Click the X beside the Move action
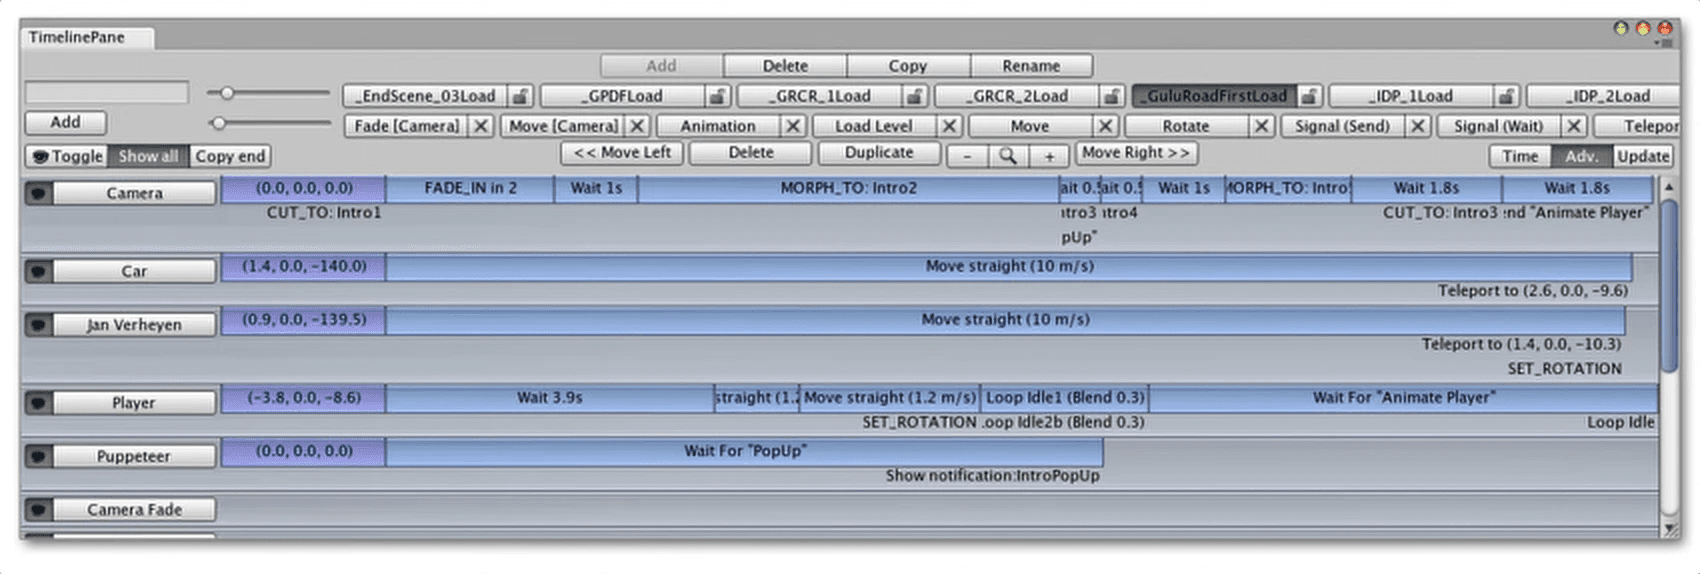Screen dimensions: 1700x574 1105,126
